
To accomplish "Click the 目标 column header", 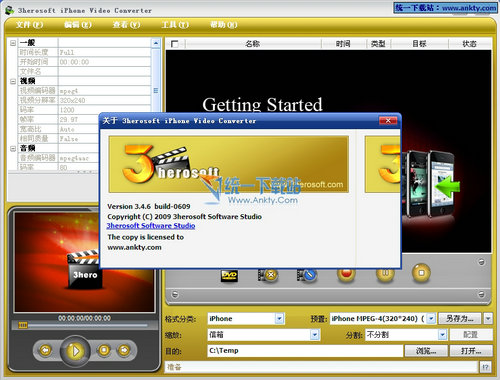I will click(x=419, y=44).
